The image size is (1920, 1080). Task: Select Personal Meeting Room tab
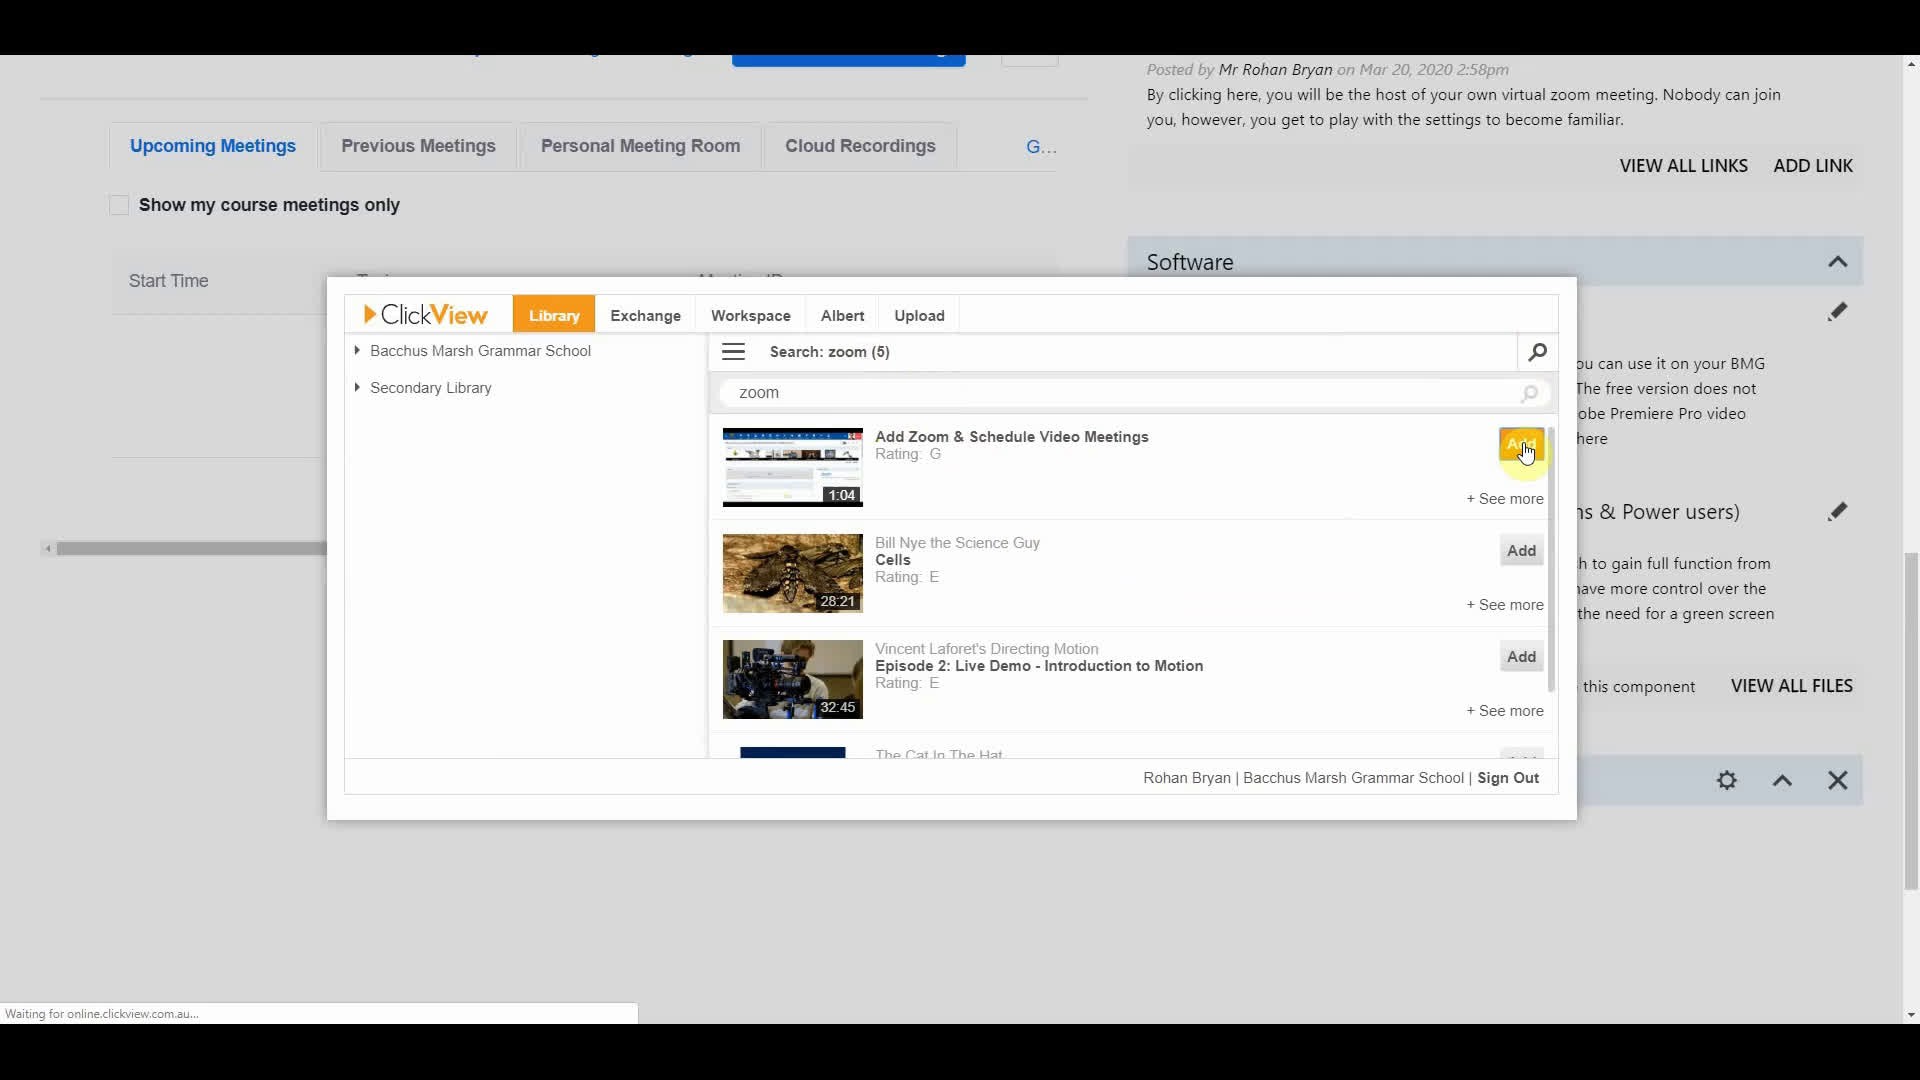point(640,146)
